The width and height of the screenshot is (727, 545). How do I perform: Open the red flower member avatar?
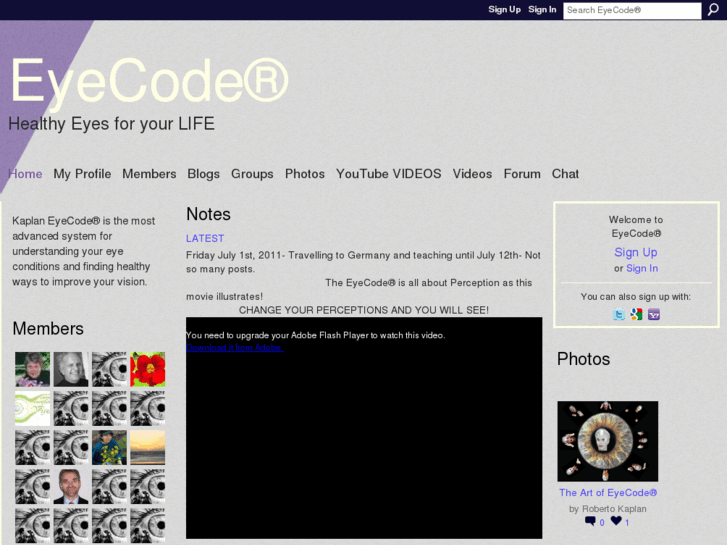(147, 369)
